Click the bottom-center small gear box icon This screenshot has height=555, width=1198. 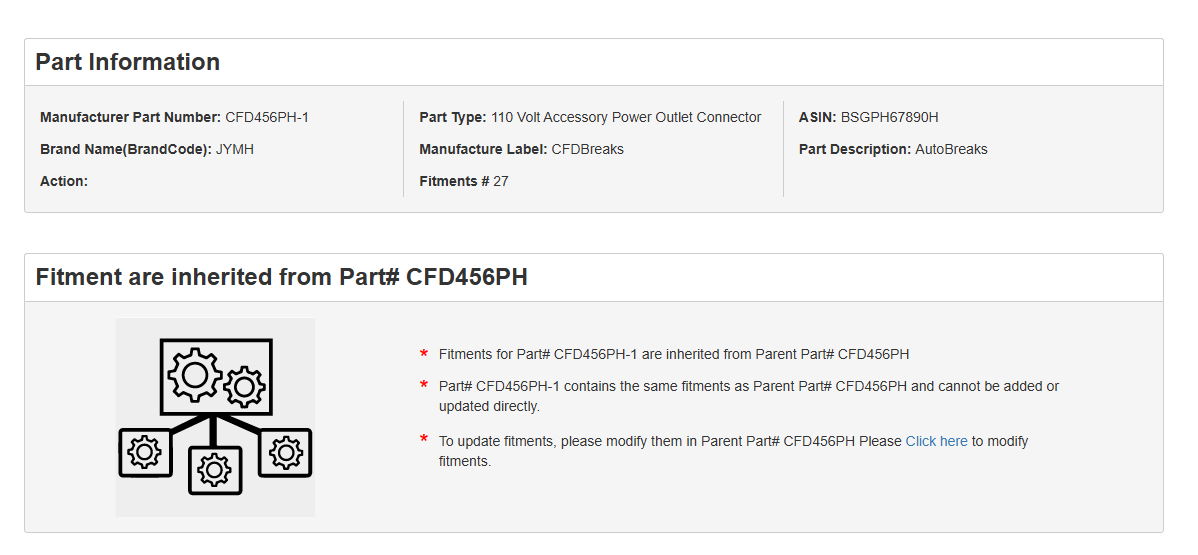point(215,470)
